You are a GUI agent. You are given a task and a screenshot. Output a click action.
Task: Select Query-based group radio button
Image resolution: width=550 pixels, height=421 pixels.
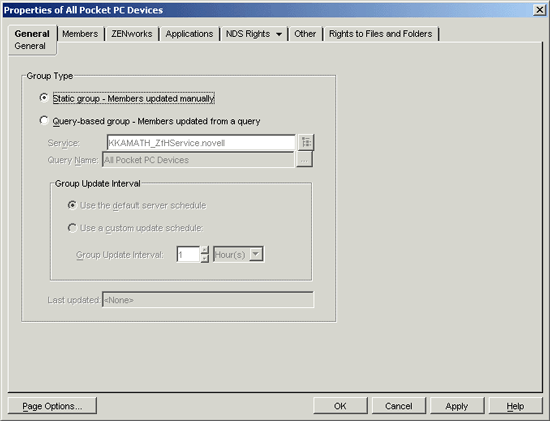[x=44, y=121]
